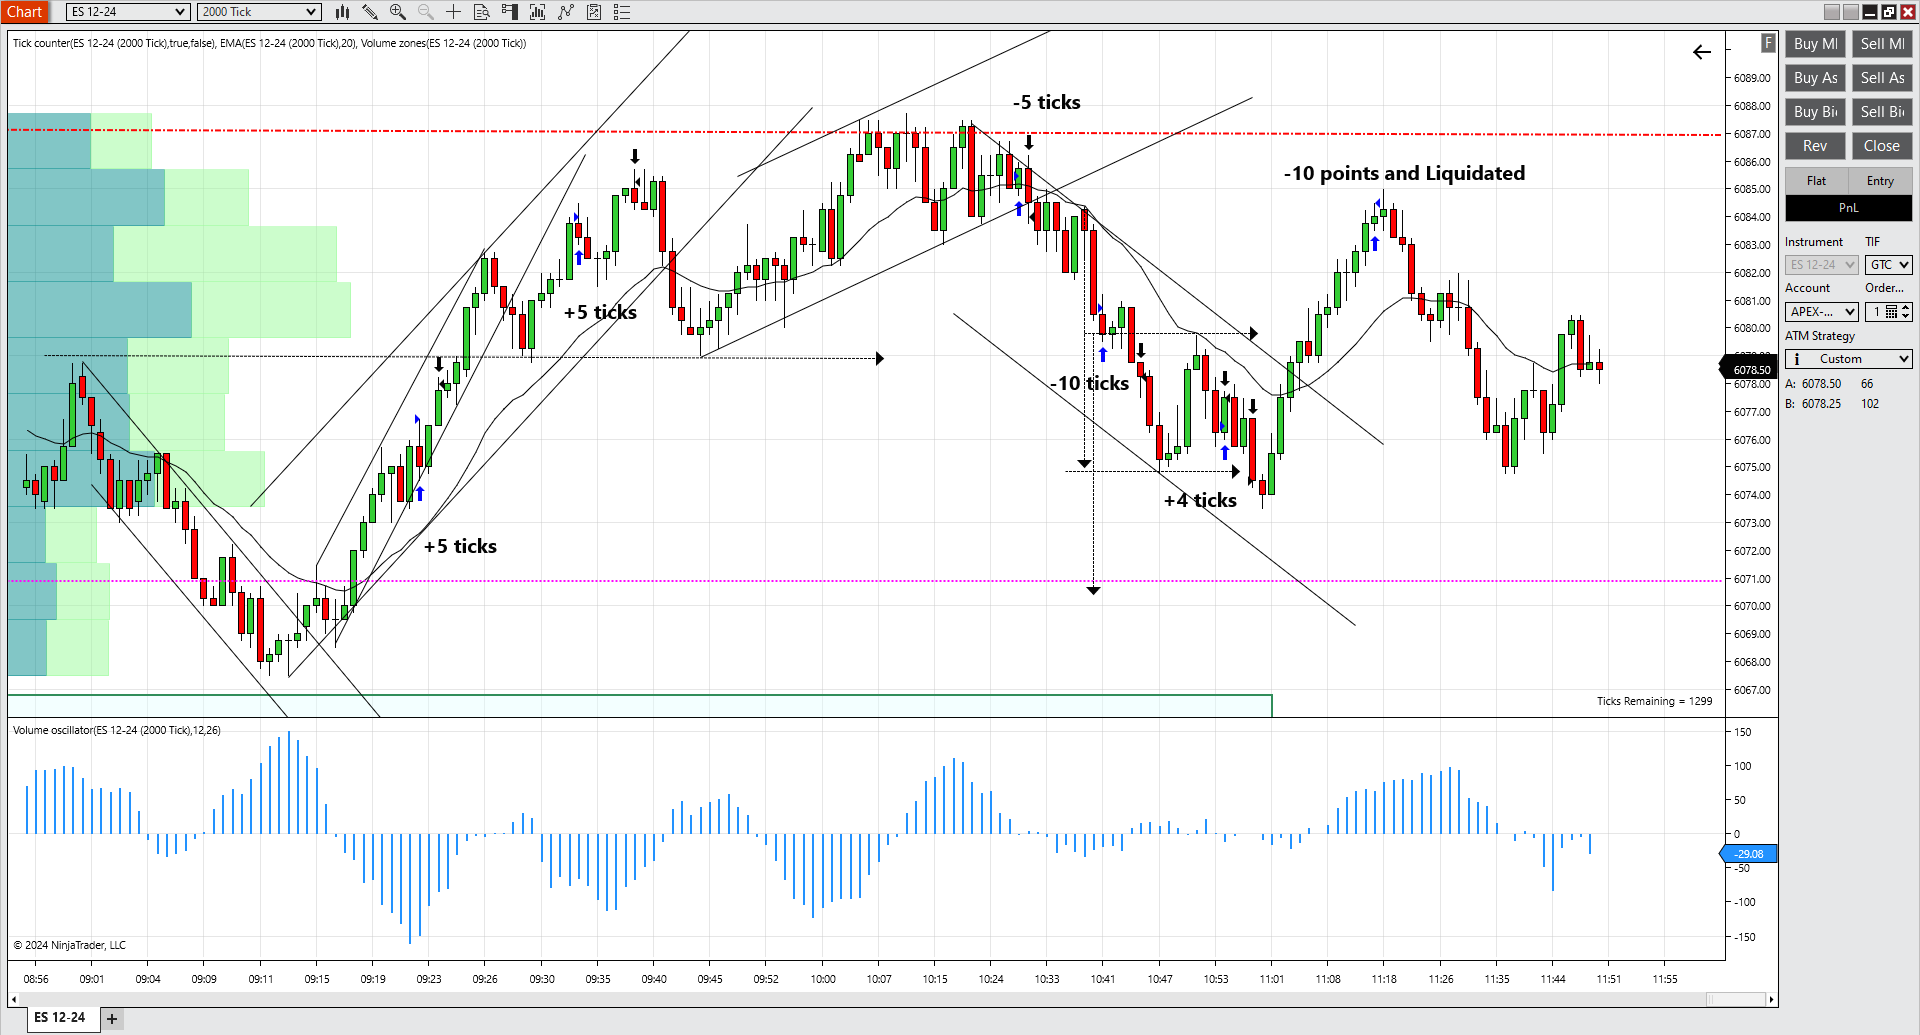
Task: Click the second gray window title button
Action: coord(1851,12)
